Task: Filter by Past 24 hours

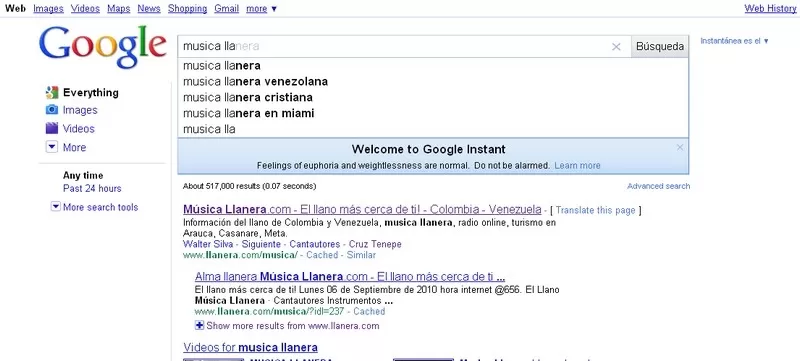Action: click(92, 189)
